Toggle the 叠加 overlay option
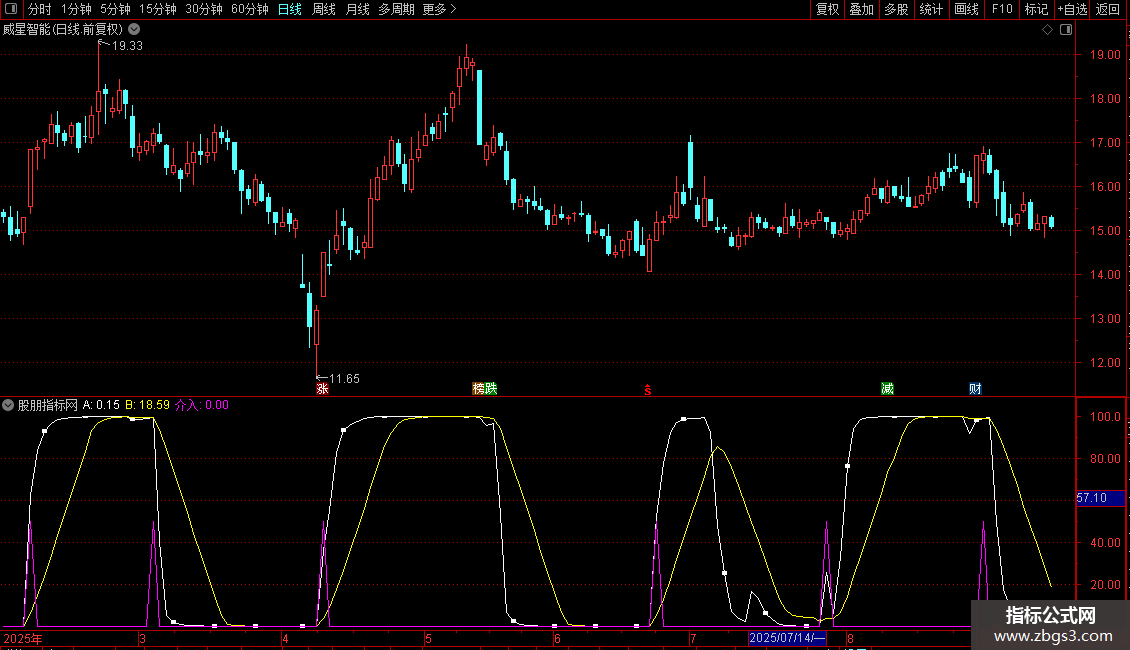The image size is (1130, 650). click(861, 9)
